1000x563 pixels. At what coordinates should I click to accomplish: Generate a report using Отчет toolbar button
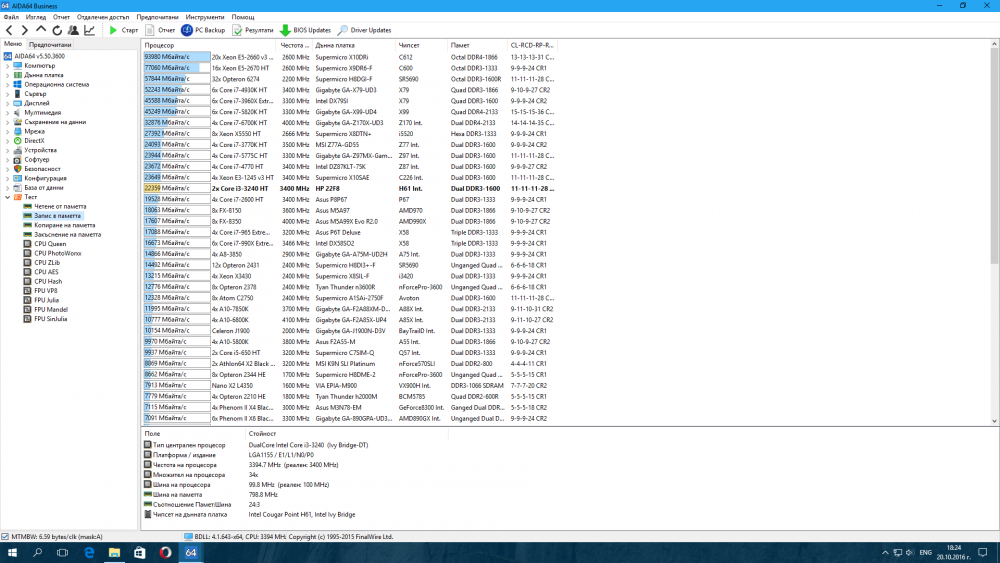(x=160, y=30)
